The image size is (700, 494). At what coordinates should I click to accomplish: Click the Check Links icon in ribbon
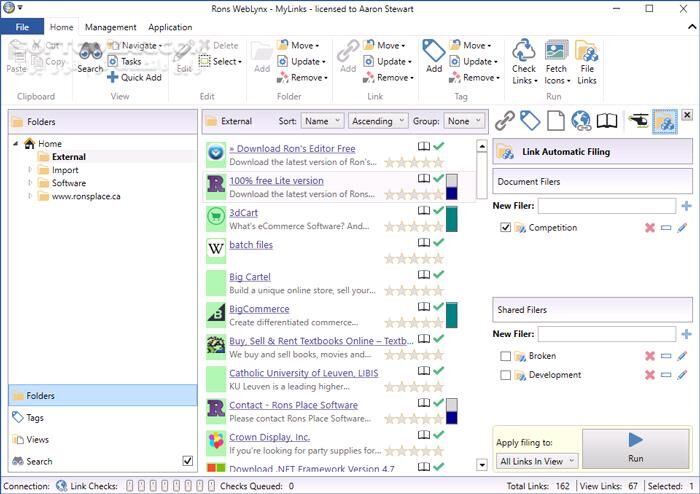[524, 53]
